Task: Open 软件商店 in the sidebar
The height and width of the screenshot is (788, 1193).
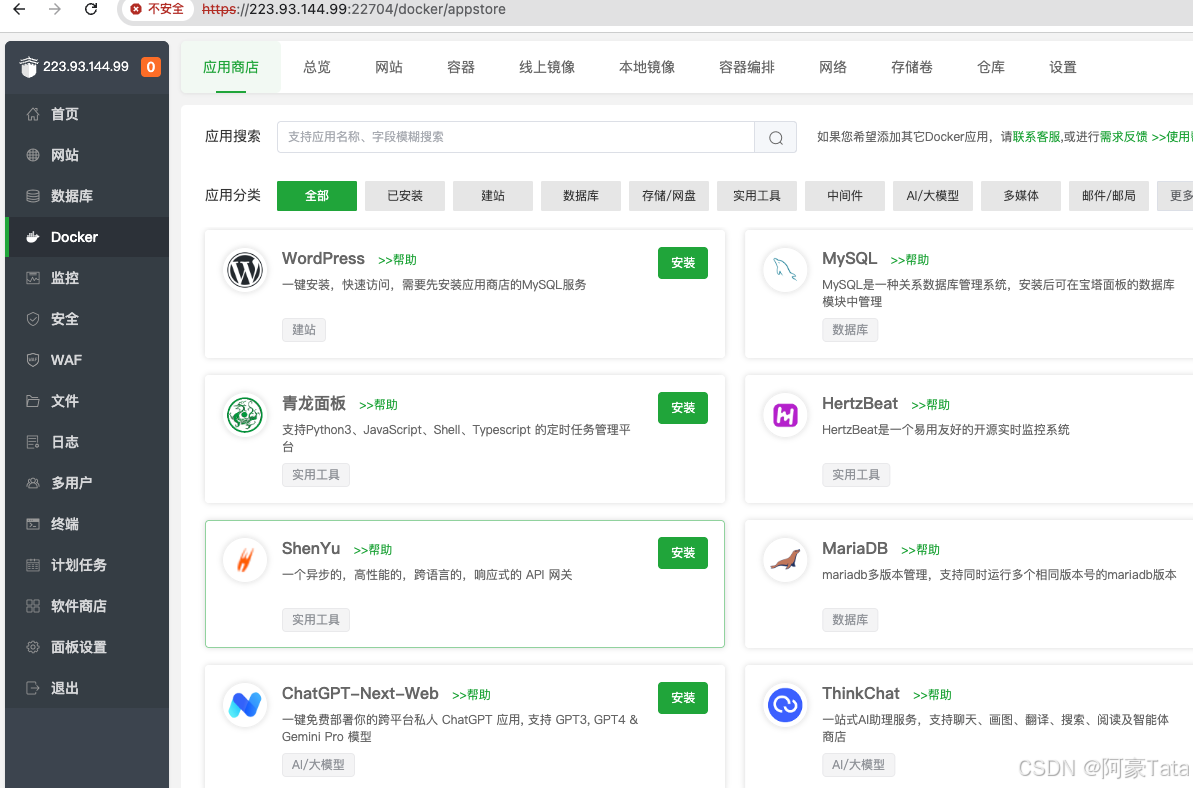Action: coord(87,607)
